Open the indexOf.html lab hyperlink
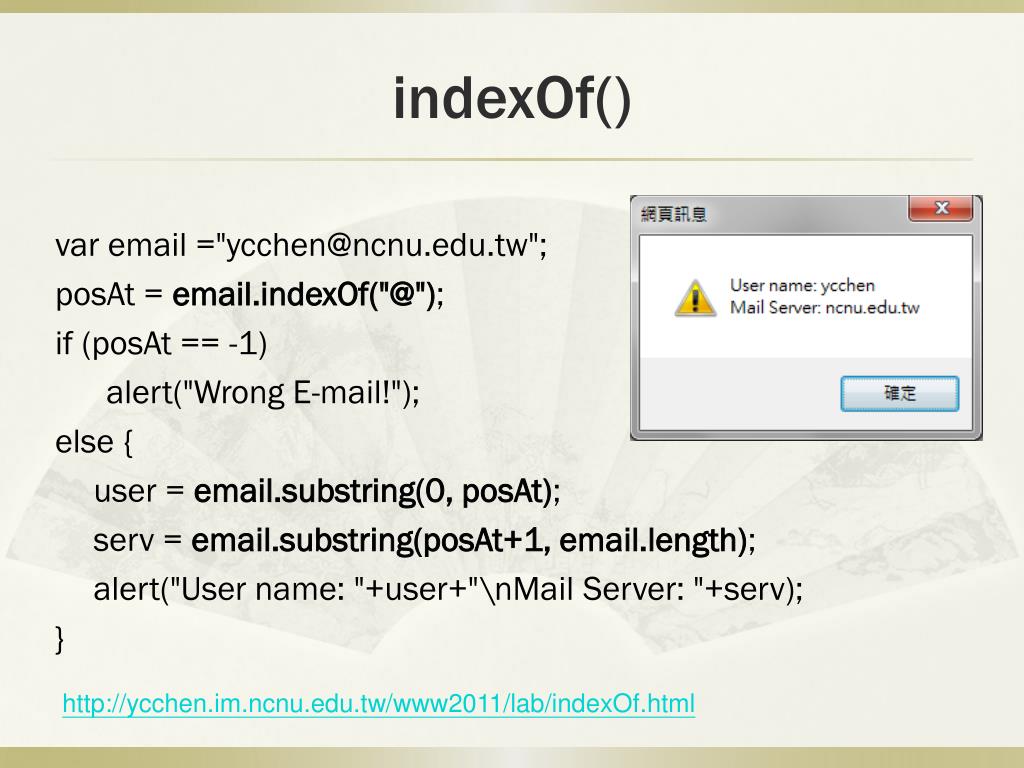The height and width of the screenshot is (768, 1024). tap(378, 704)
